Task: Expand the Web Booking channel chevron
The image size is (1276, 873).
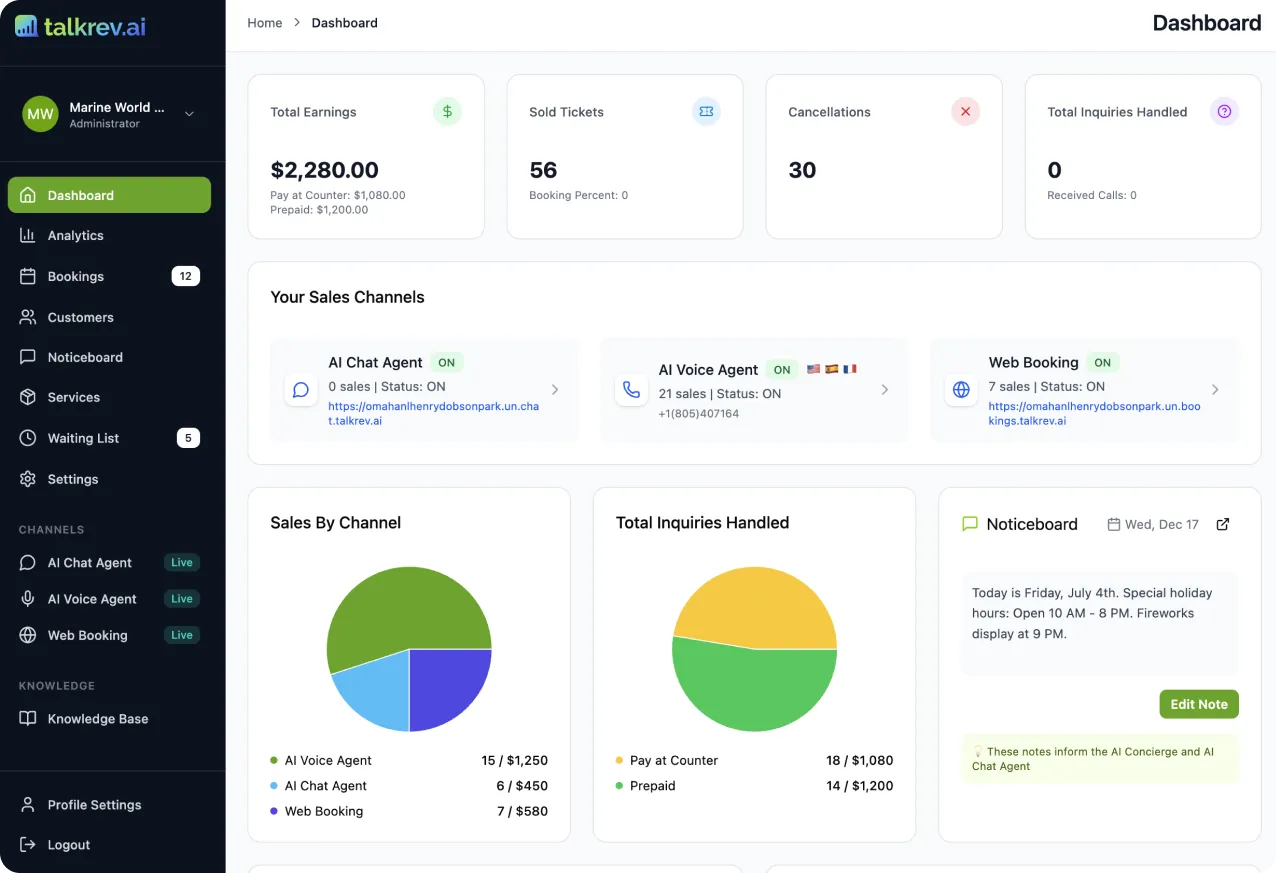Action: tap(1215, 390)
